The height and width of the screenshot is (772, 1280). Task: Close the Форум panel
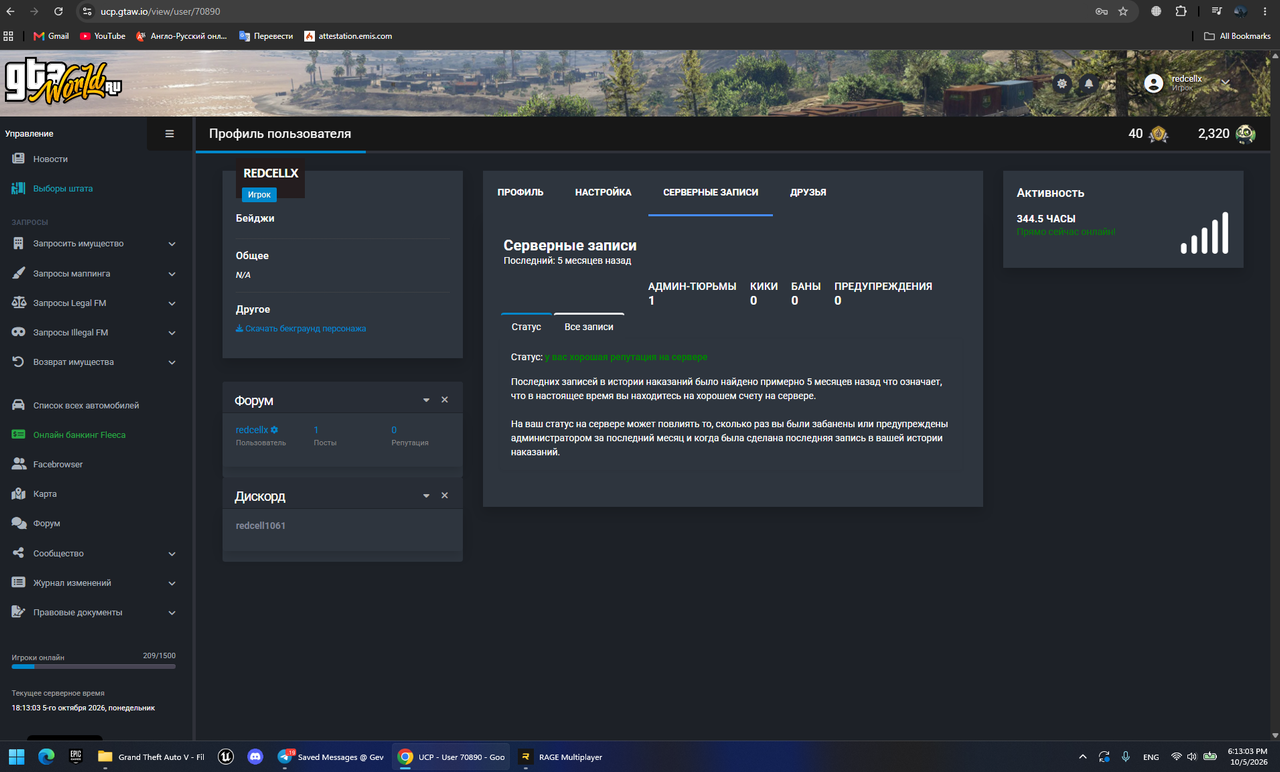[x=445, y=400]
